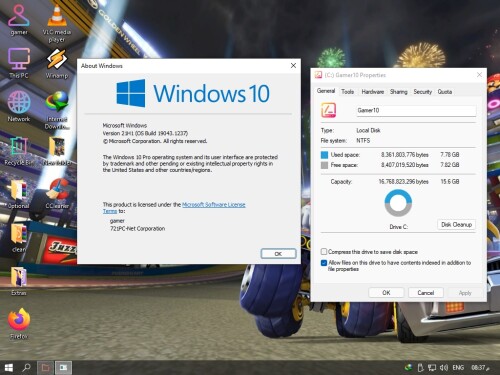The image size is (500, 375).
Task: Open Internet Download Manager shortcut
Action: point(57,110)
